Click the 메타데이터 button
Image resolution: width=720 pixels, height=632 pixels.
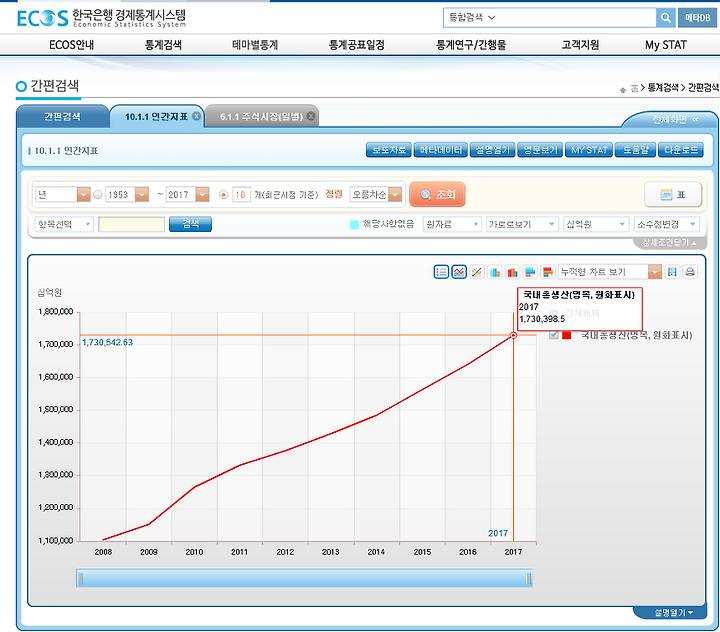[x=441, y=150]
